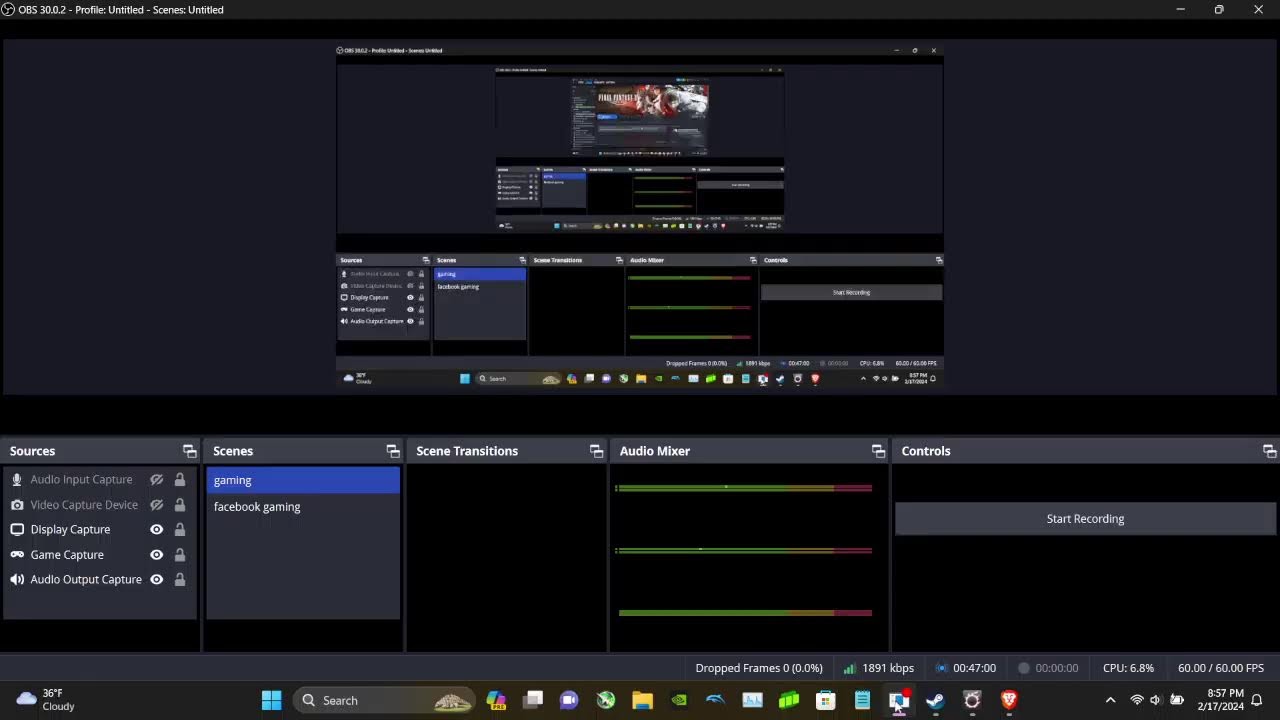Screen dimensions: 1280x720
Task: Click the camera icon of Video Capture Device
Action: pos(17,505)
